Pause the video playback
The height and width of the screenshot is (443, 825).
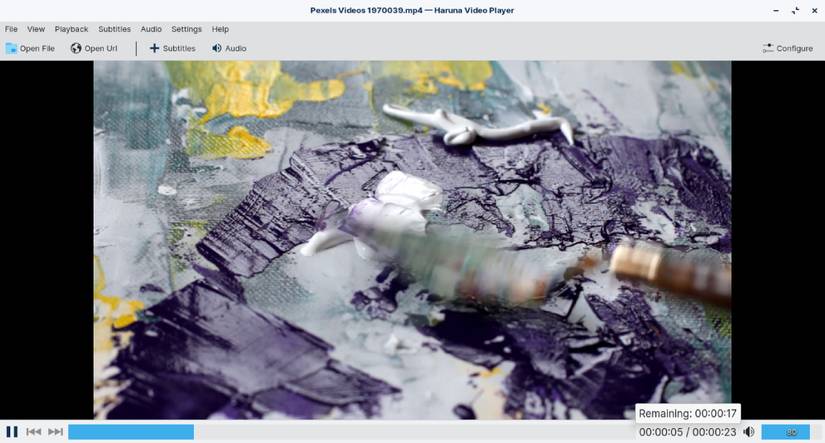pos(12,432)
